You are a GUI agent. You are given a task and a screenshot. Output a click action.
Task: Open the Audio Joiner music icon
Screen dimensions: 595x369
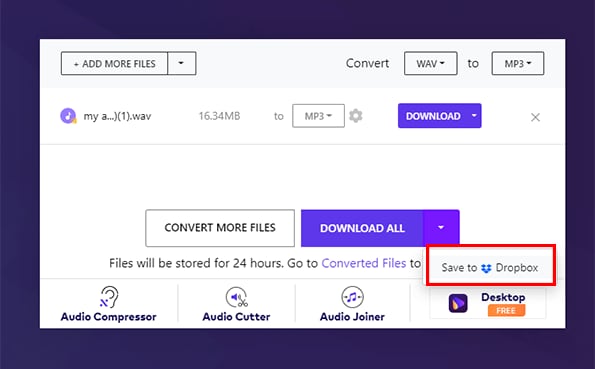click(x=352, y=297)
